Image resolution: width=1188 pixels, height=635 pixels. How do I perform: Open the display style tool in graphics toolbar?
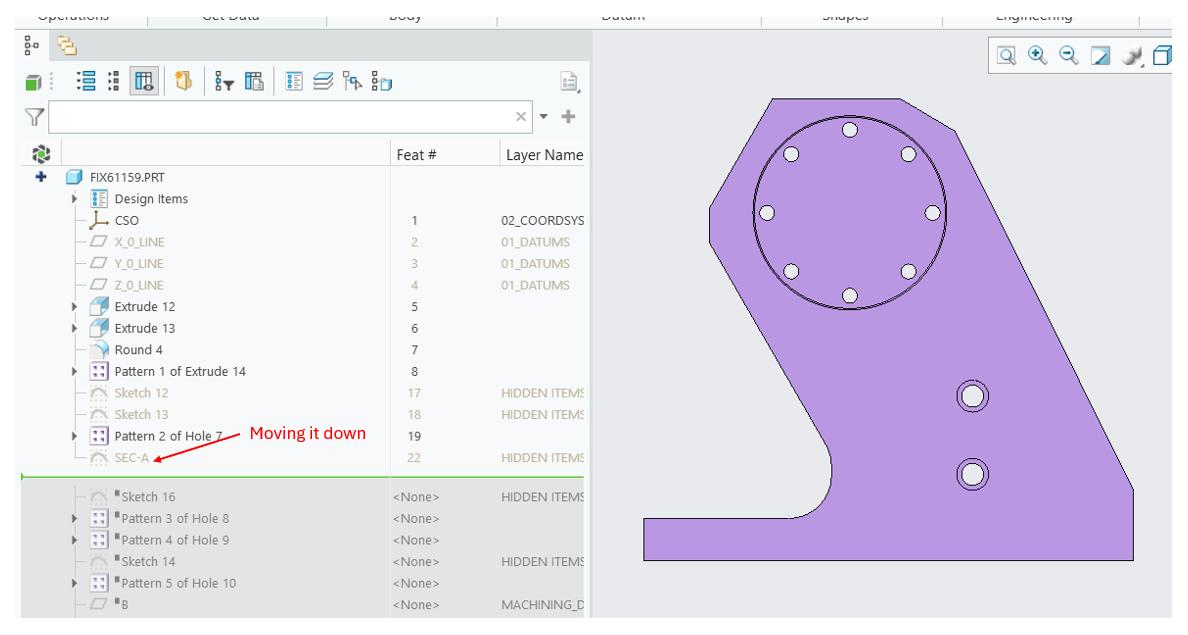(x=1132, y=55)
